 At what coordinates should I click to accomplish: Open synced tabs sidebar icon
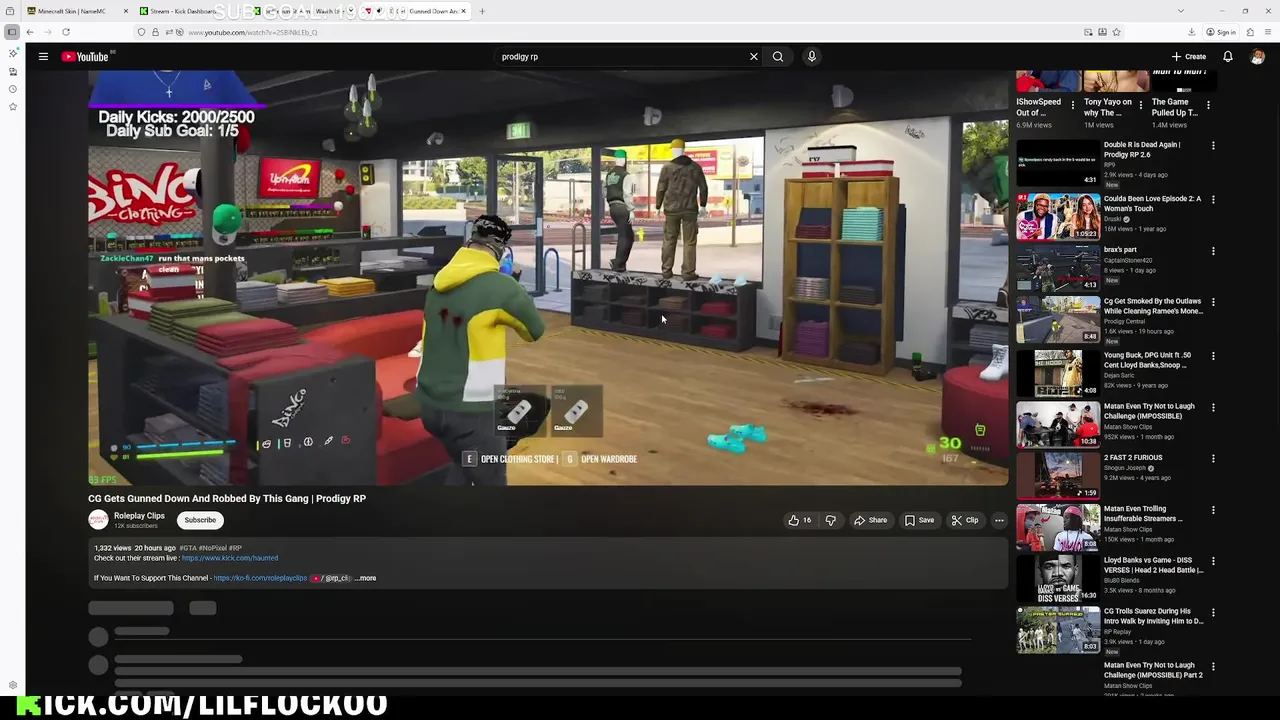click(x=13, y=71)
